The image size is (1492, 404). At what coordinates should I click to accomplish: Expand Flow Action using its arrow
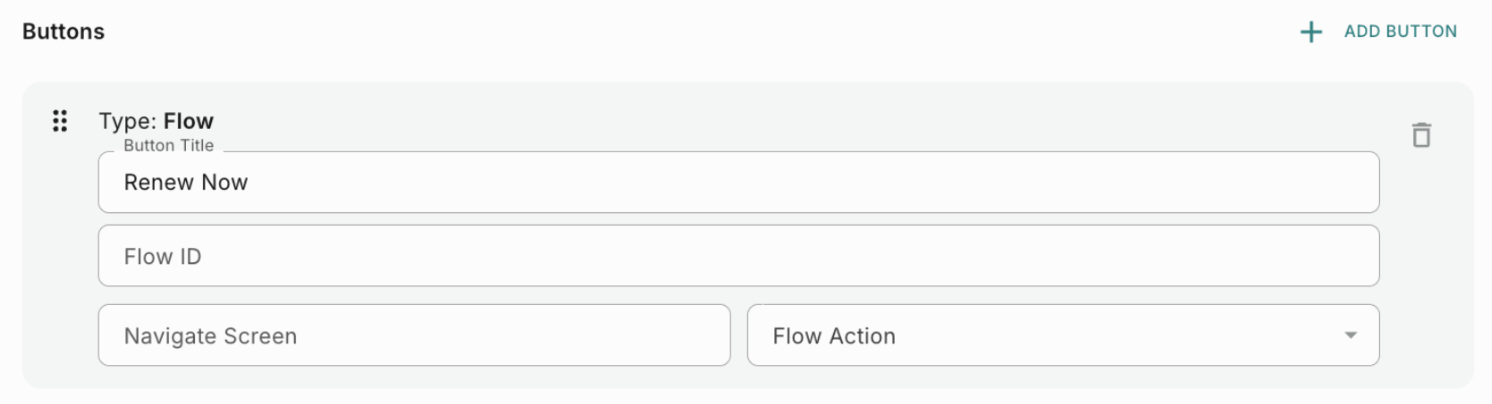1351,336
